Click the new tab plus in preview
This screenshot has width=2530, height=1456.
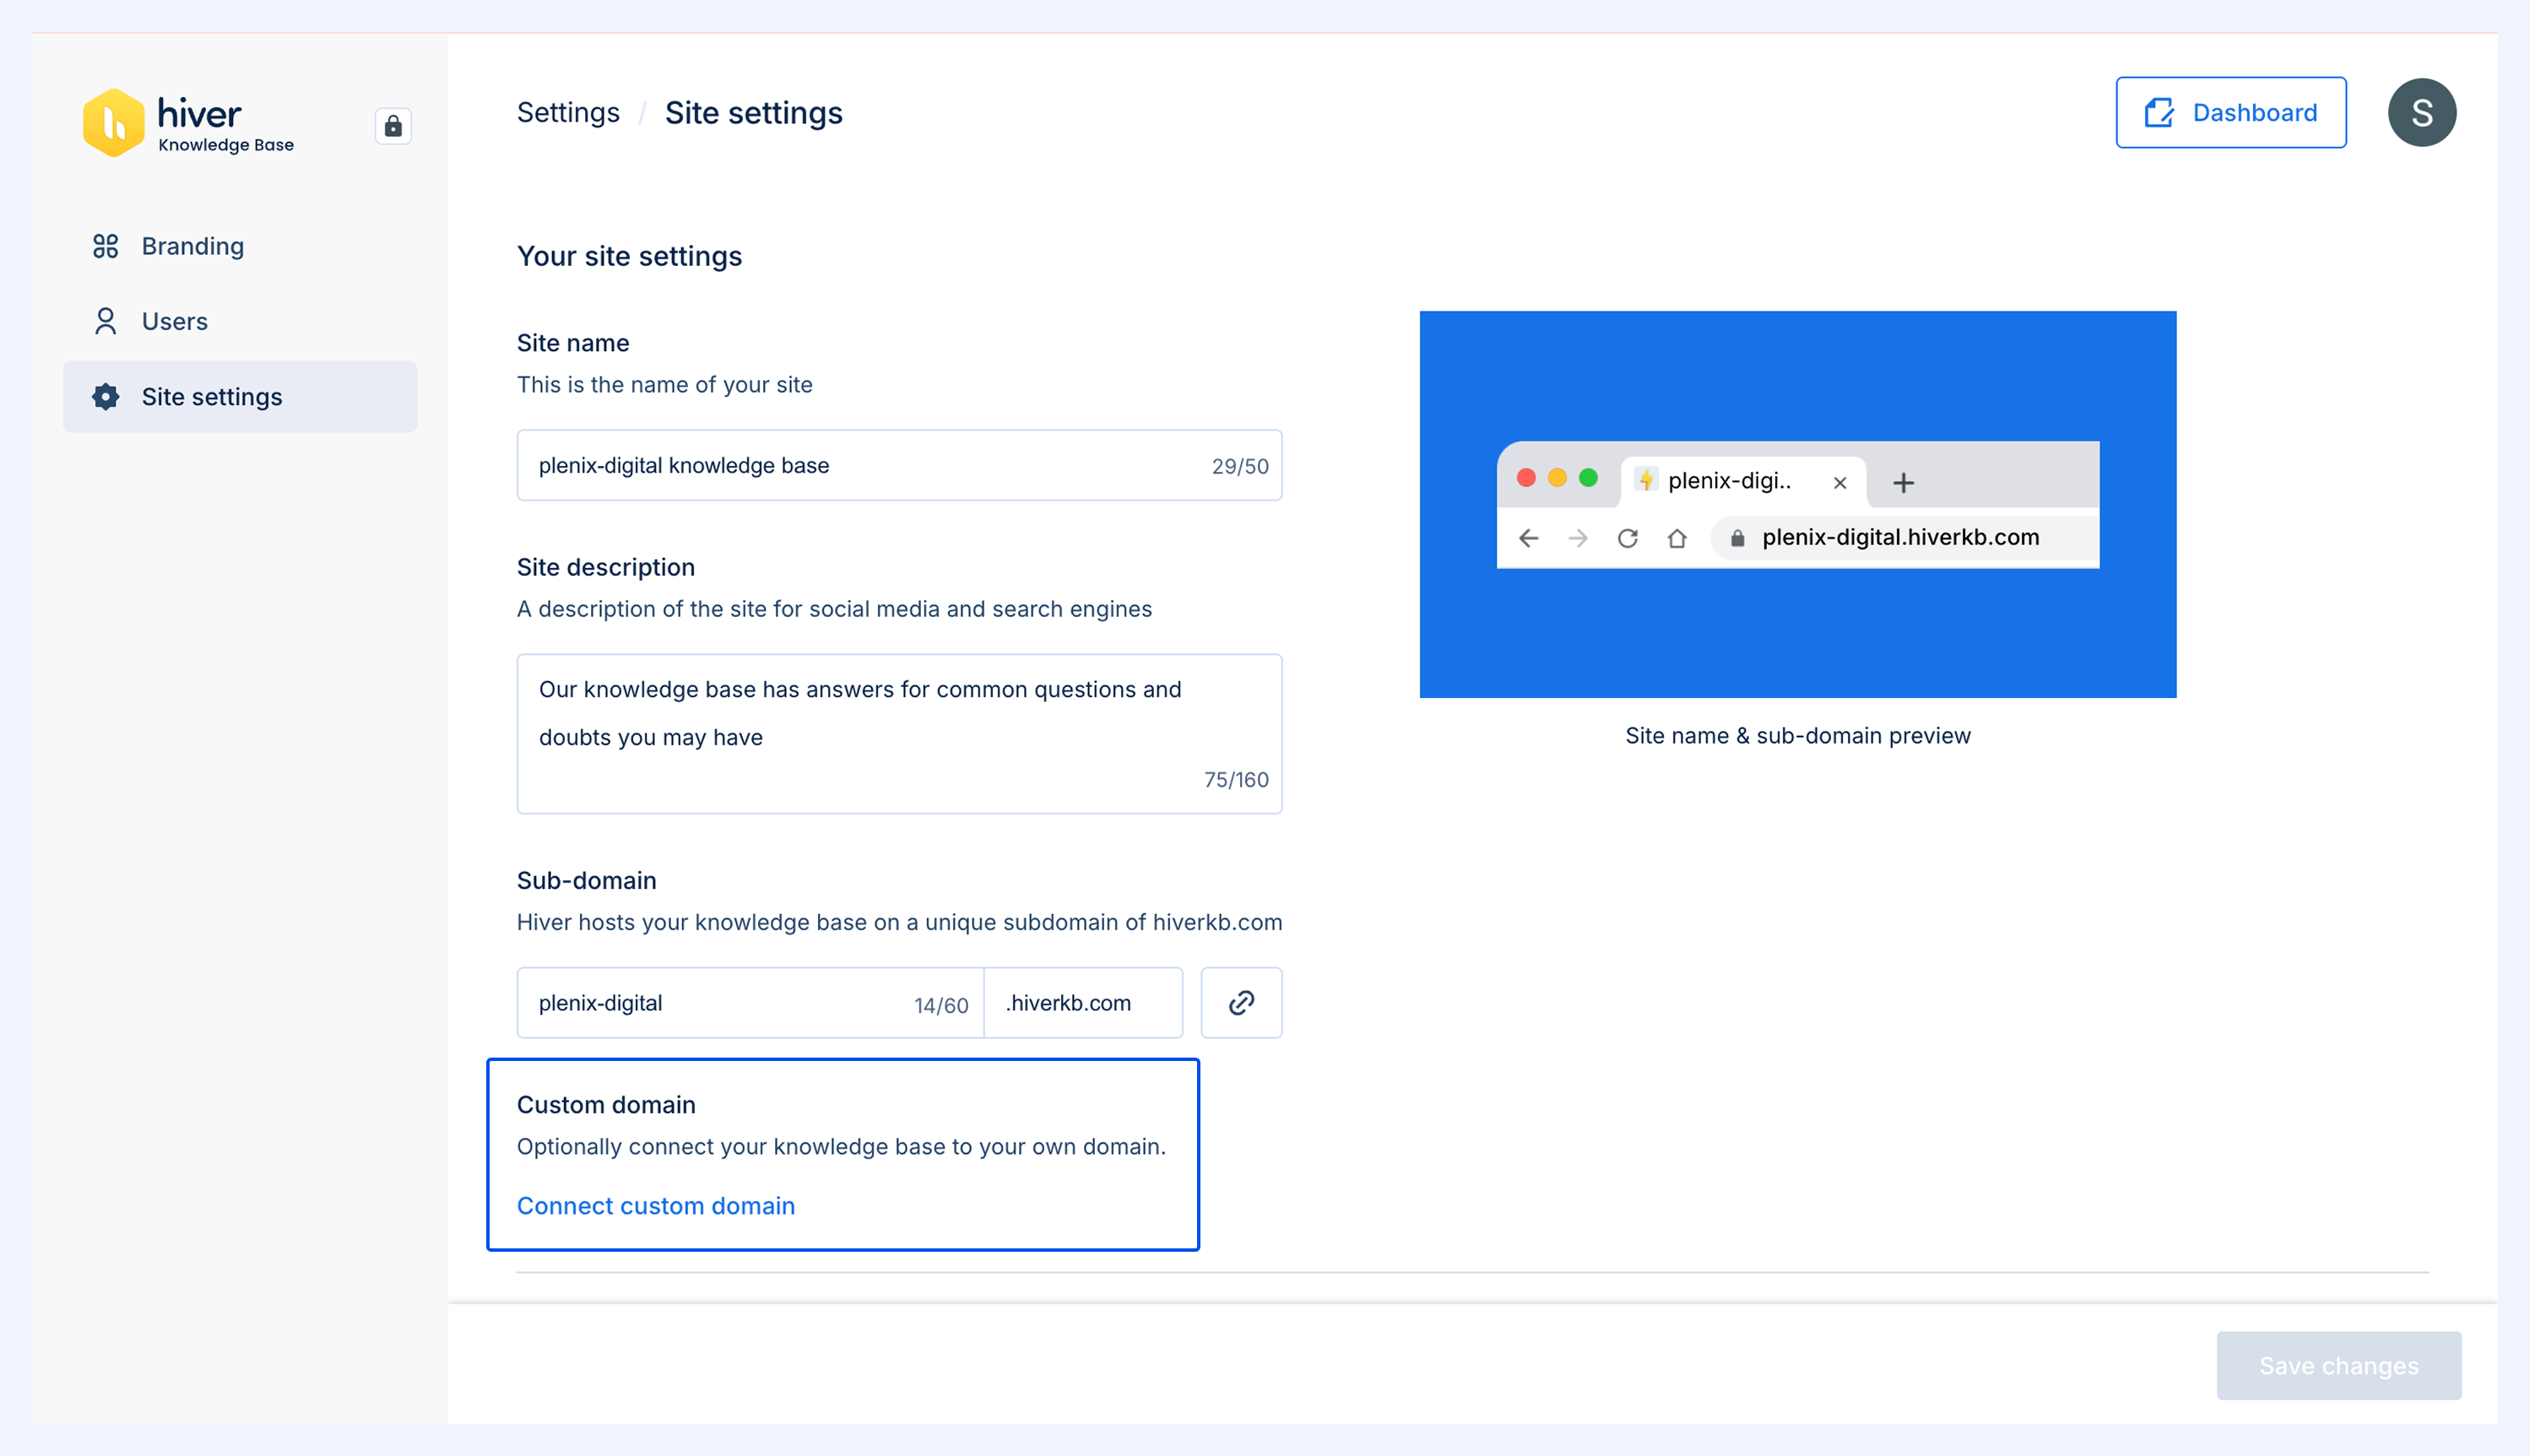coord(1904,483)
